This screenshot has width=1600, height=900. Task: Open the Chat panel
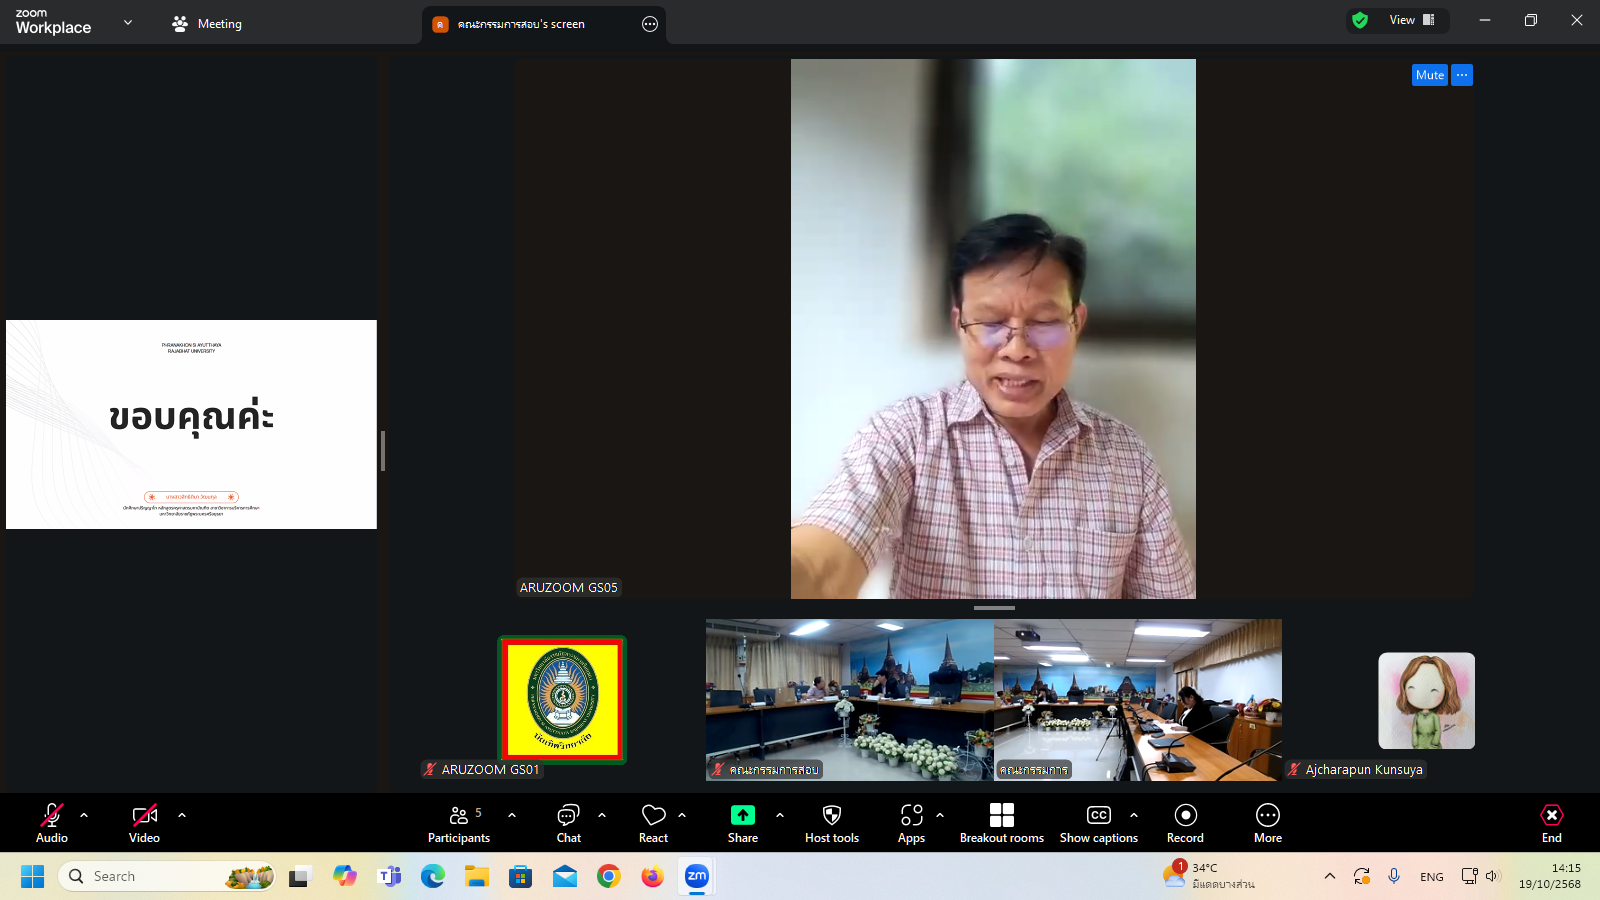[568, 823]
